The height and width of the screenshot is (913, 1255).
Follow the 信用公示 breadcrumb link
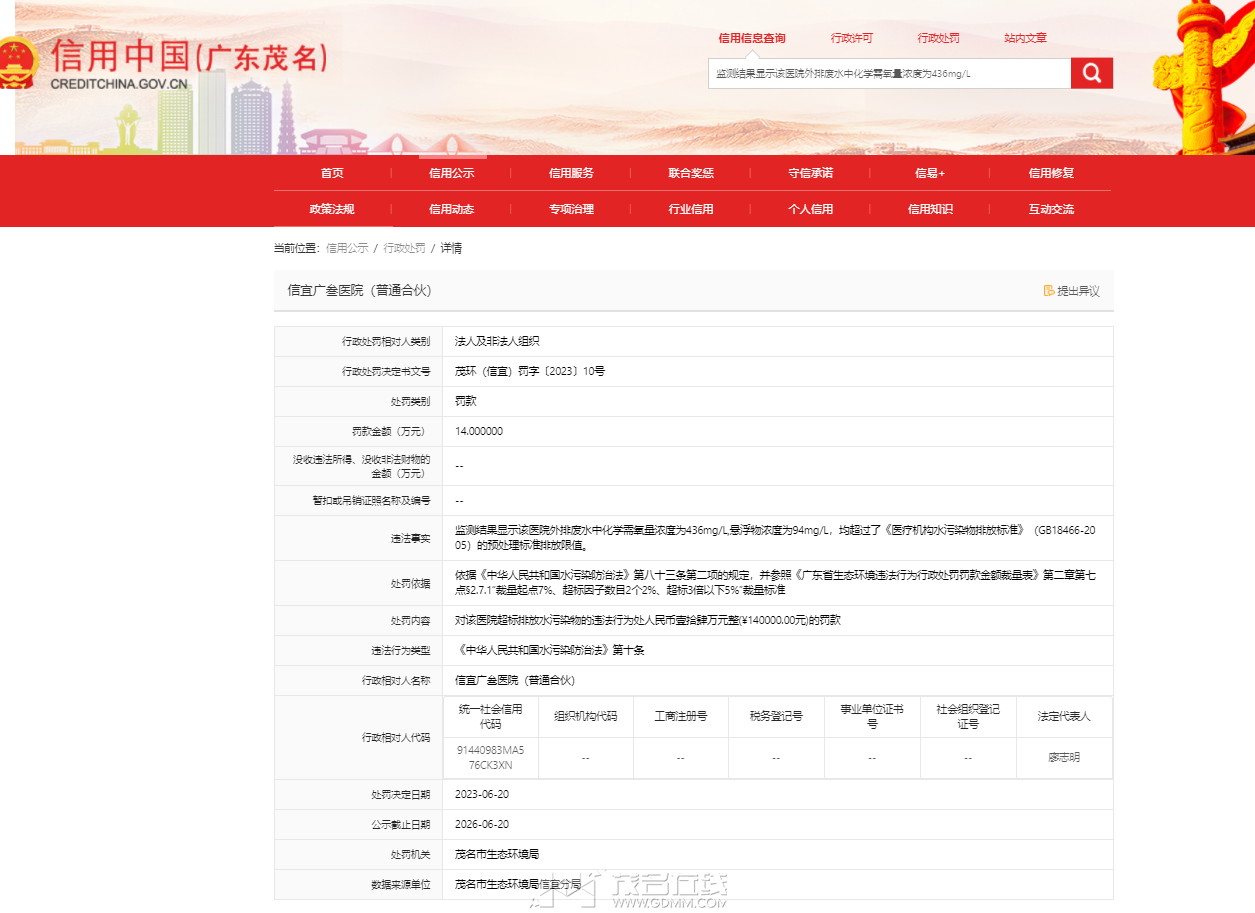[x=347, y=248]
